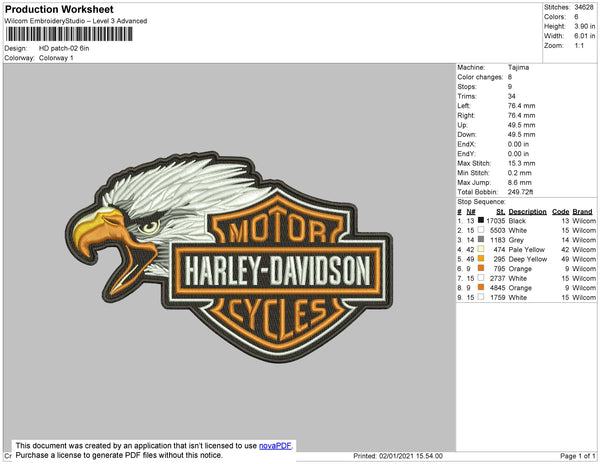Click the 'Deep Yellow' description text

click(x=528, y=259)
